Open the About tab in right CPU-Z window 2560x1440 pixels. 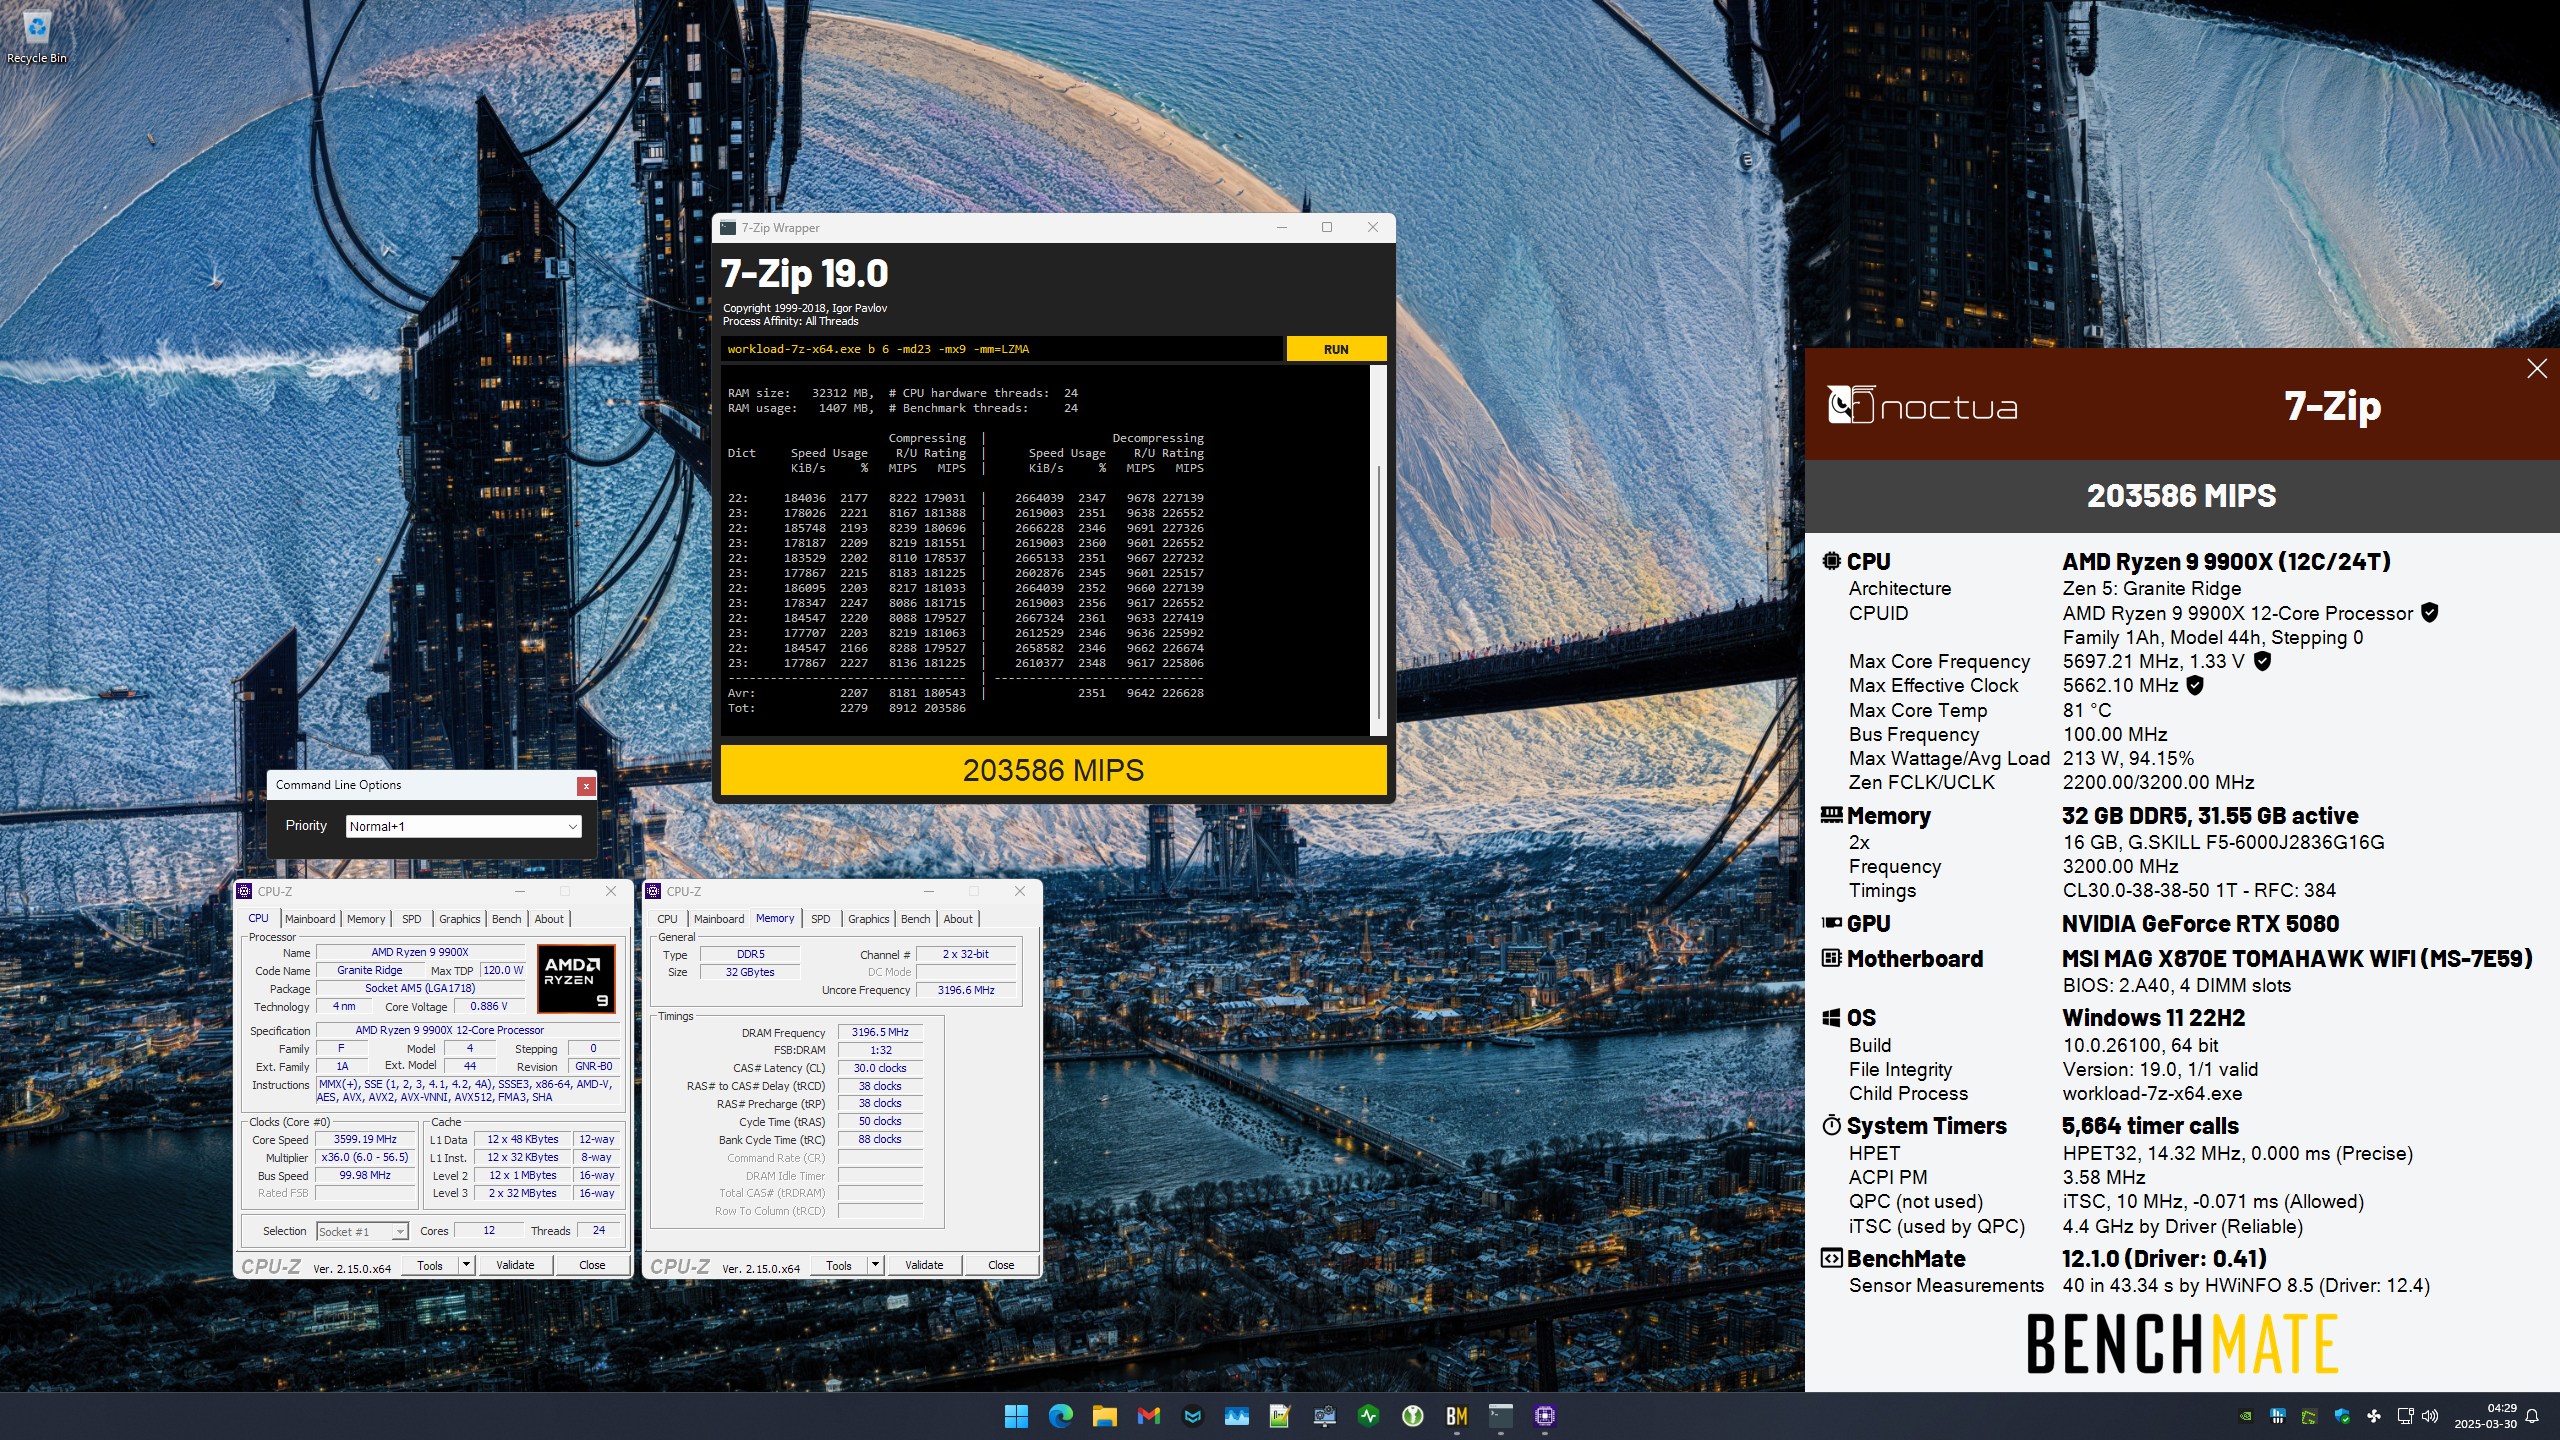click(x=958, y=919)
